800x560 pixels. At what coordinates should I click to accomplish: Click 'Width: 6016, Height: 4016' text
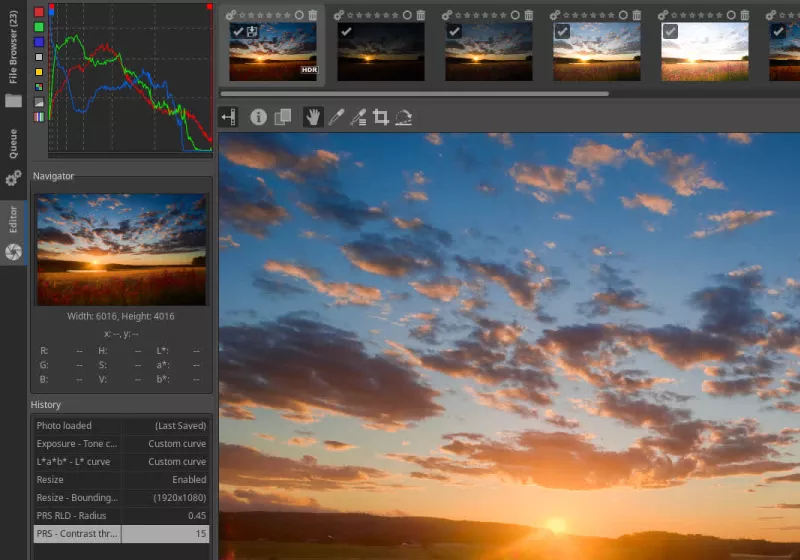point(121,316)
